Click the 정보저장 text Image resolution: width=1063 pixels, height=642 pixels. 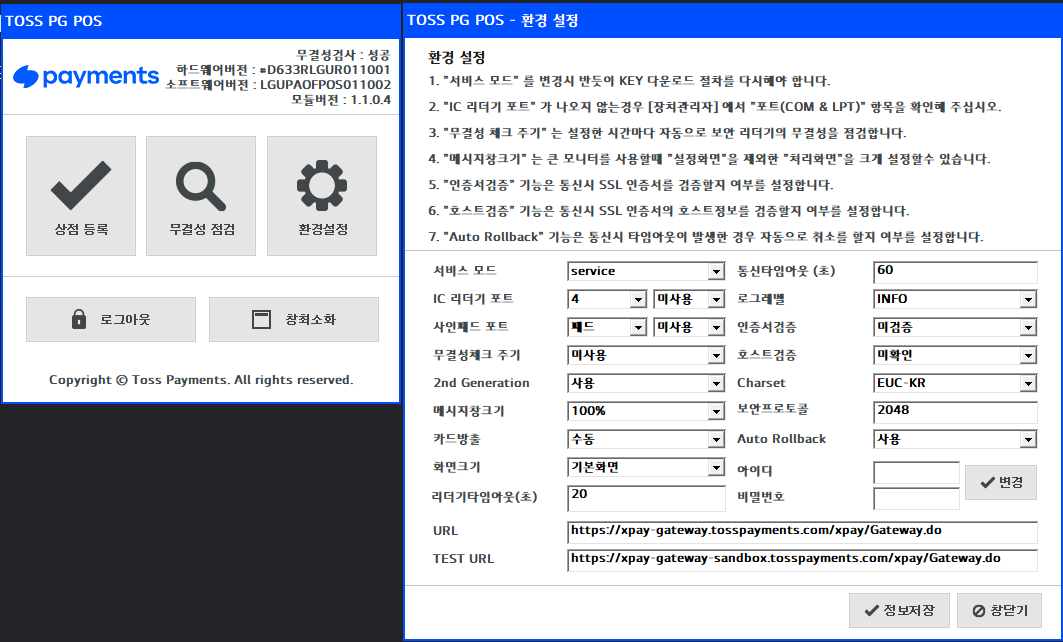[x=909, y=611]
